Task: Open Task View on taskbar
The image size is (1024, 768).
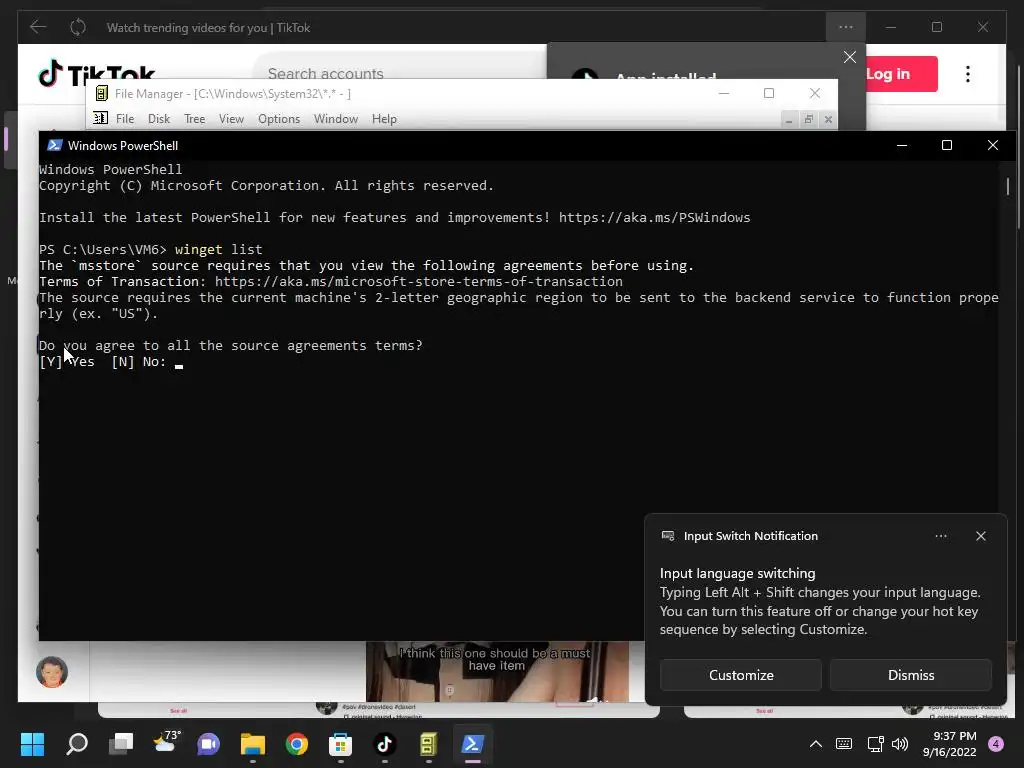Action: click(121, 744)
